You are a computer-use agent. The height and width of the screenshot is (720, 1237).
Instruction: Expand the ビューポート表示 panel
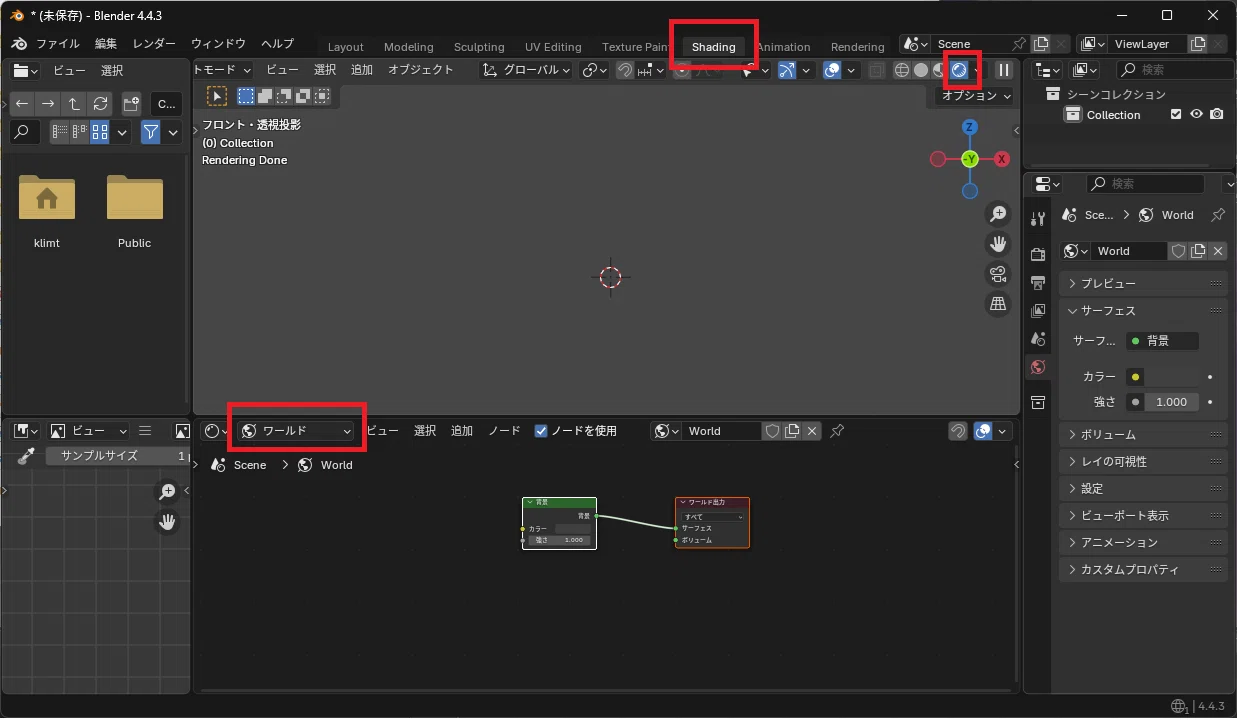coord(1143,516)
